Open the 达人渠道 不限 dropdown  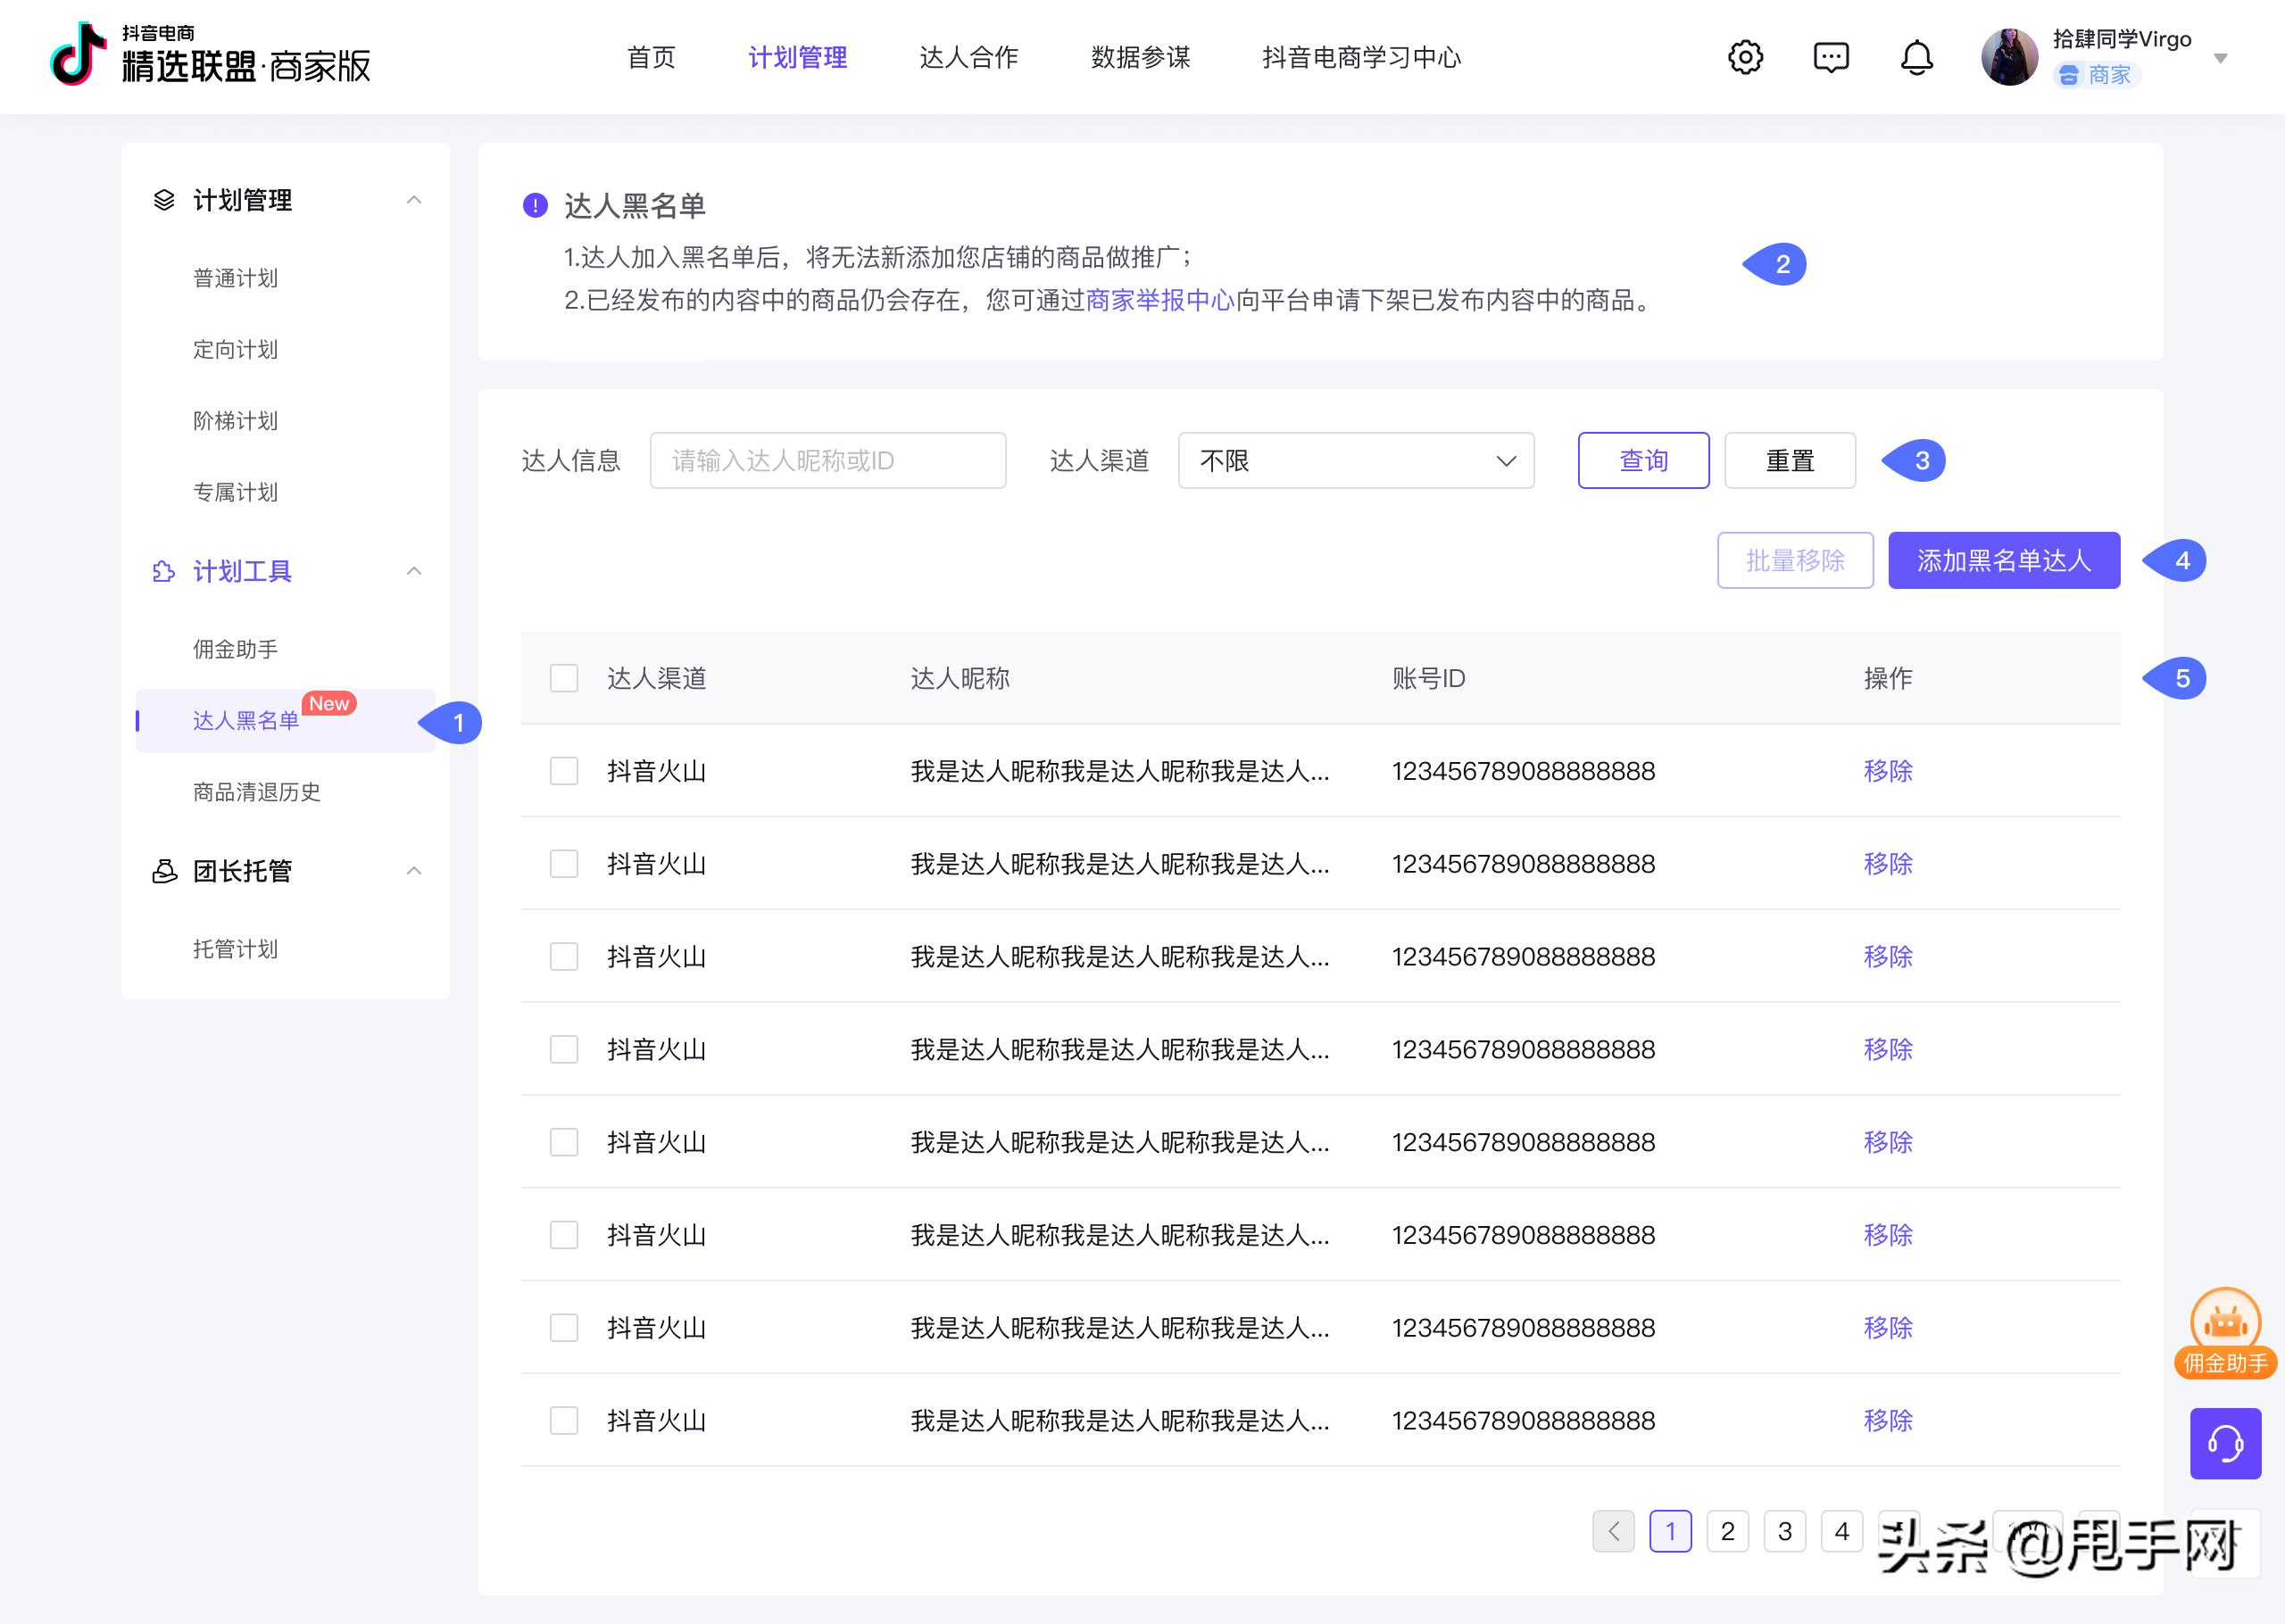coord(1356,460)
